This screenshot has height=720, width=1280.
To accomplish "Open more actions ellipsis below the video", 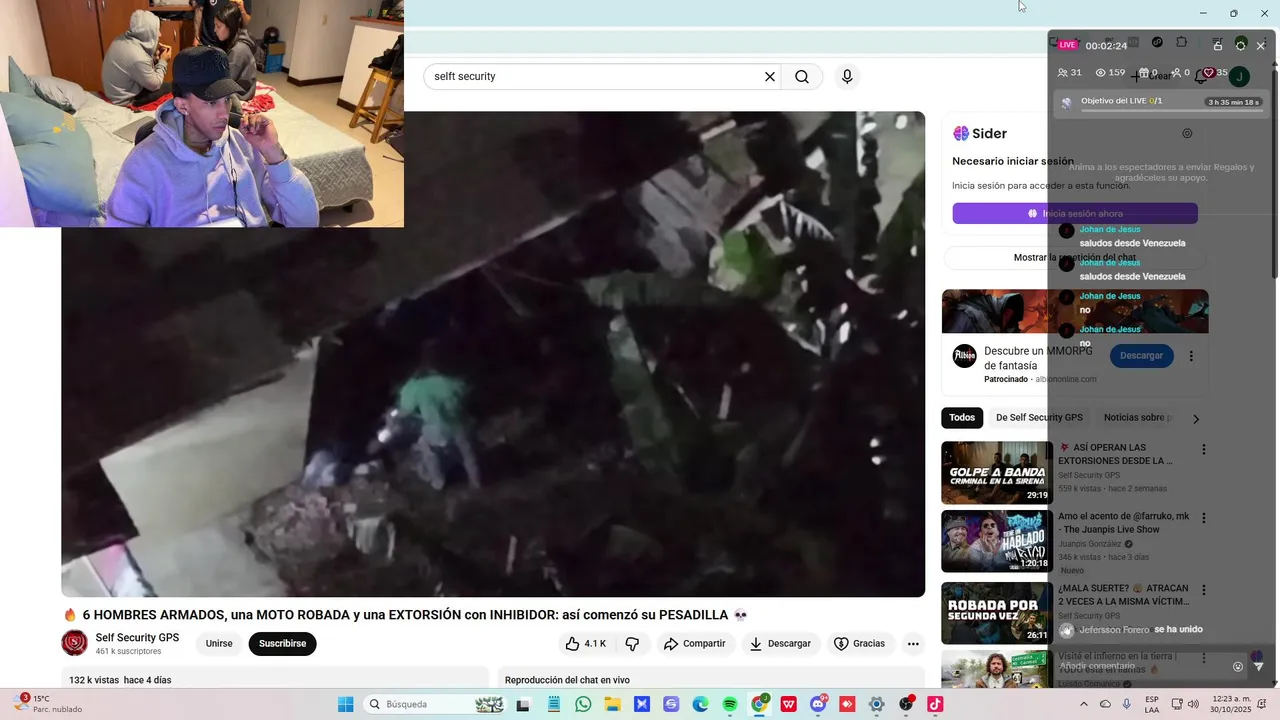I will [x=913, y=644].
